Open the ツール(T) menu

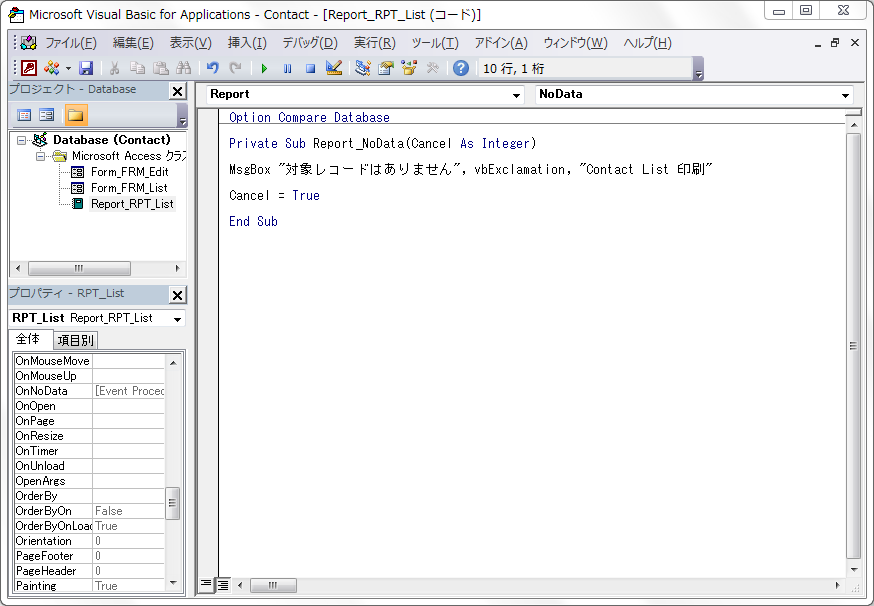point(435,43)
